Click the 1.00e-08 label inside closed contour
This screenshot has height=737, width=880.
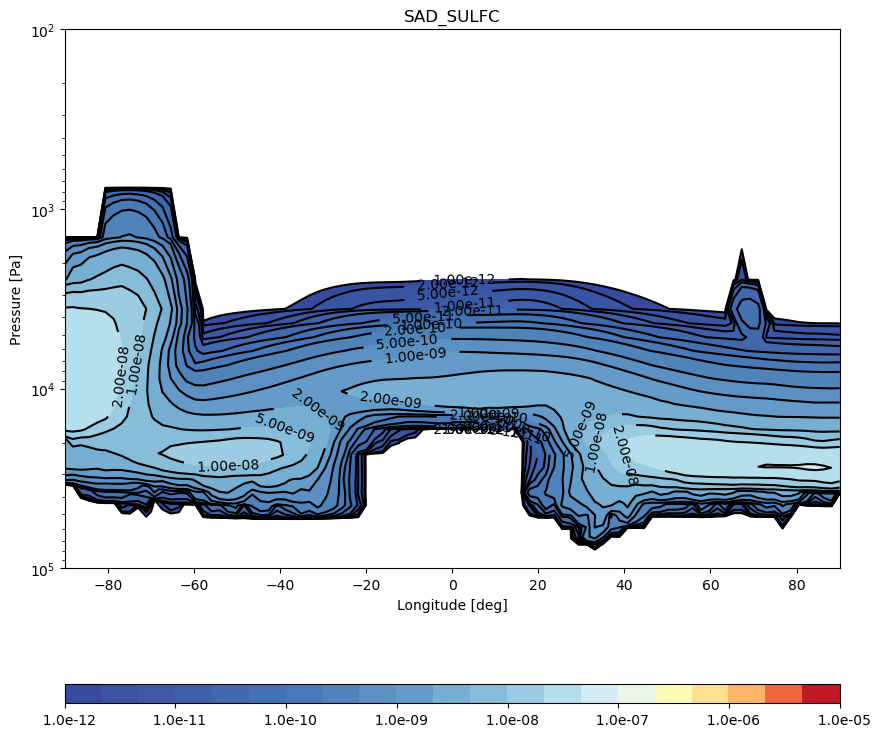click(x=228, y=466)
